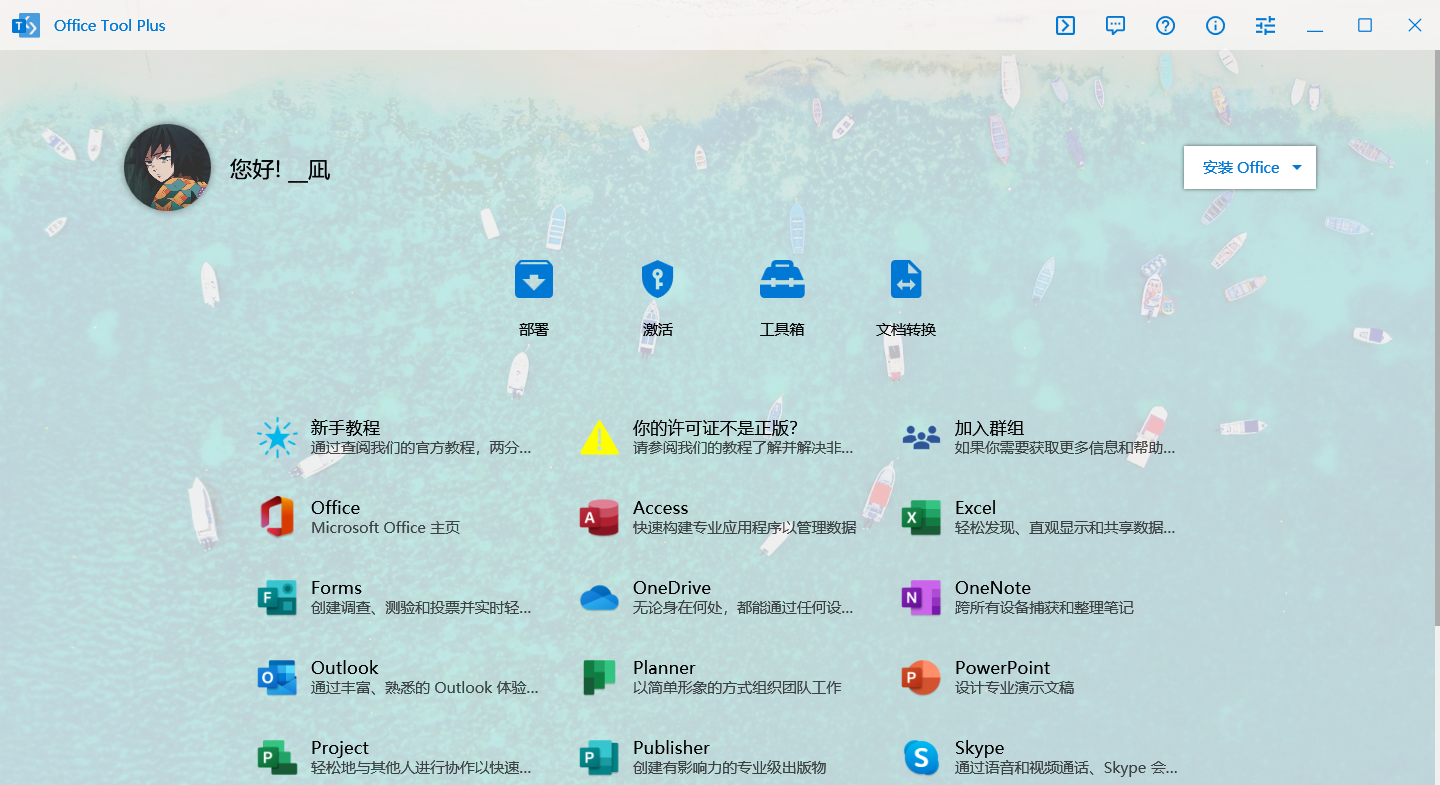Open the OneNote app icon
The image size is (1440, 785).
pyautogui.click(x=921, y=597)
